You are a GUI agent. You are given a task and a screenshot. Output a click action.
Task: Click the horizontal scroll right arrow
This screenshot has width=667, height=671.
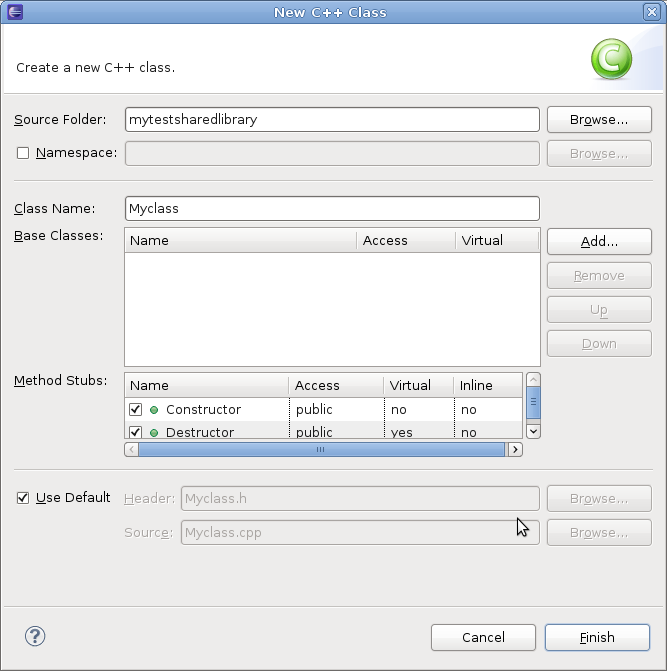(515, 449)
